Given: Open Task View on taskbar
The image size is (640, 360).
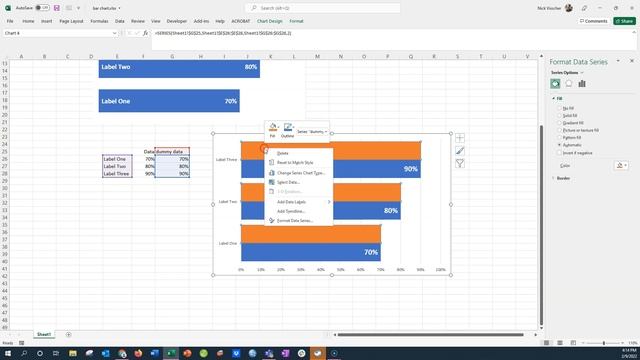Looking at the screenshot, I should click(56, 353).
